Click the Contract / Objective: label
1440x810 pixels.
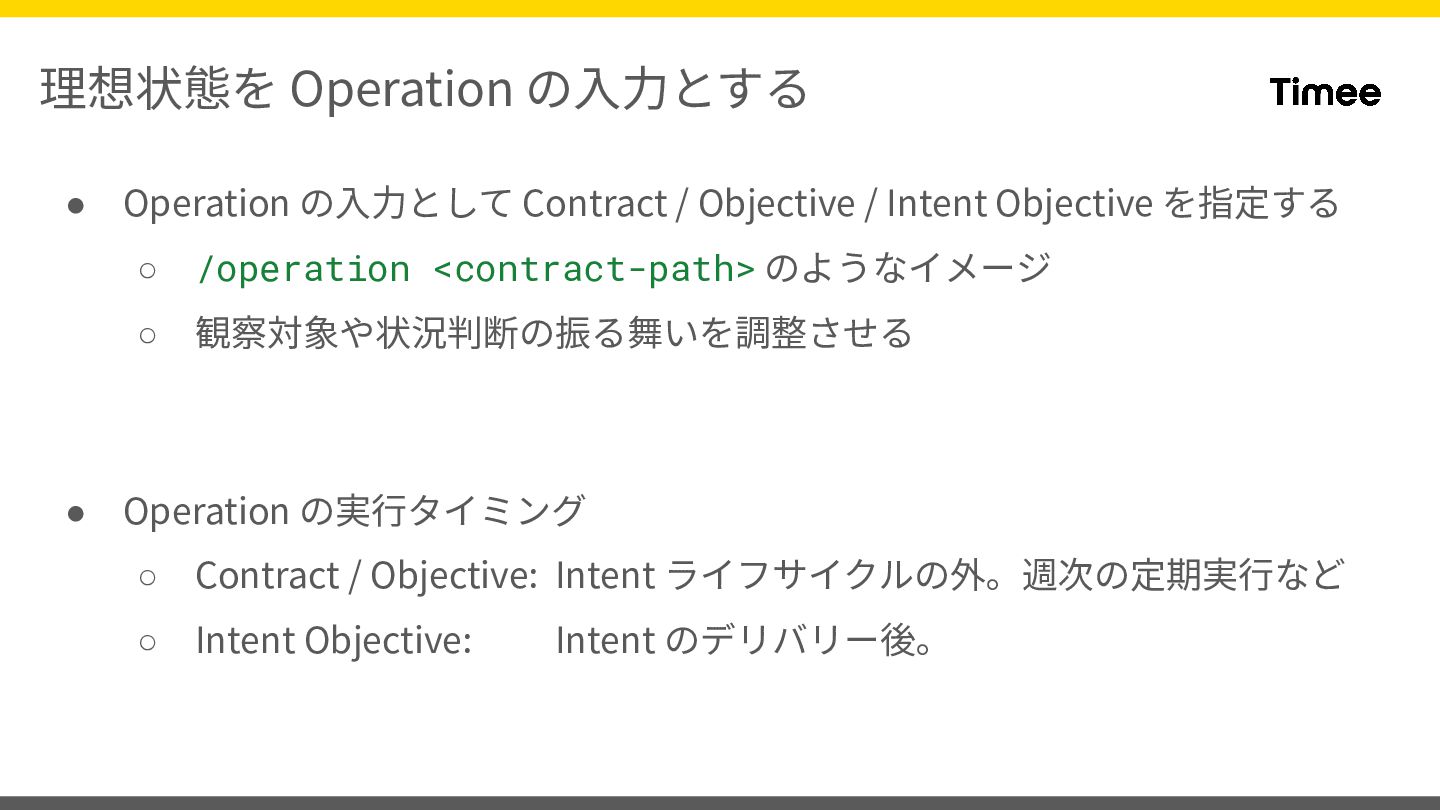tap(366, 576)
